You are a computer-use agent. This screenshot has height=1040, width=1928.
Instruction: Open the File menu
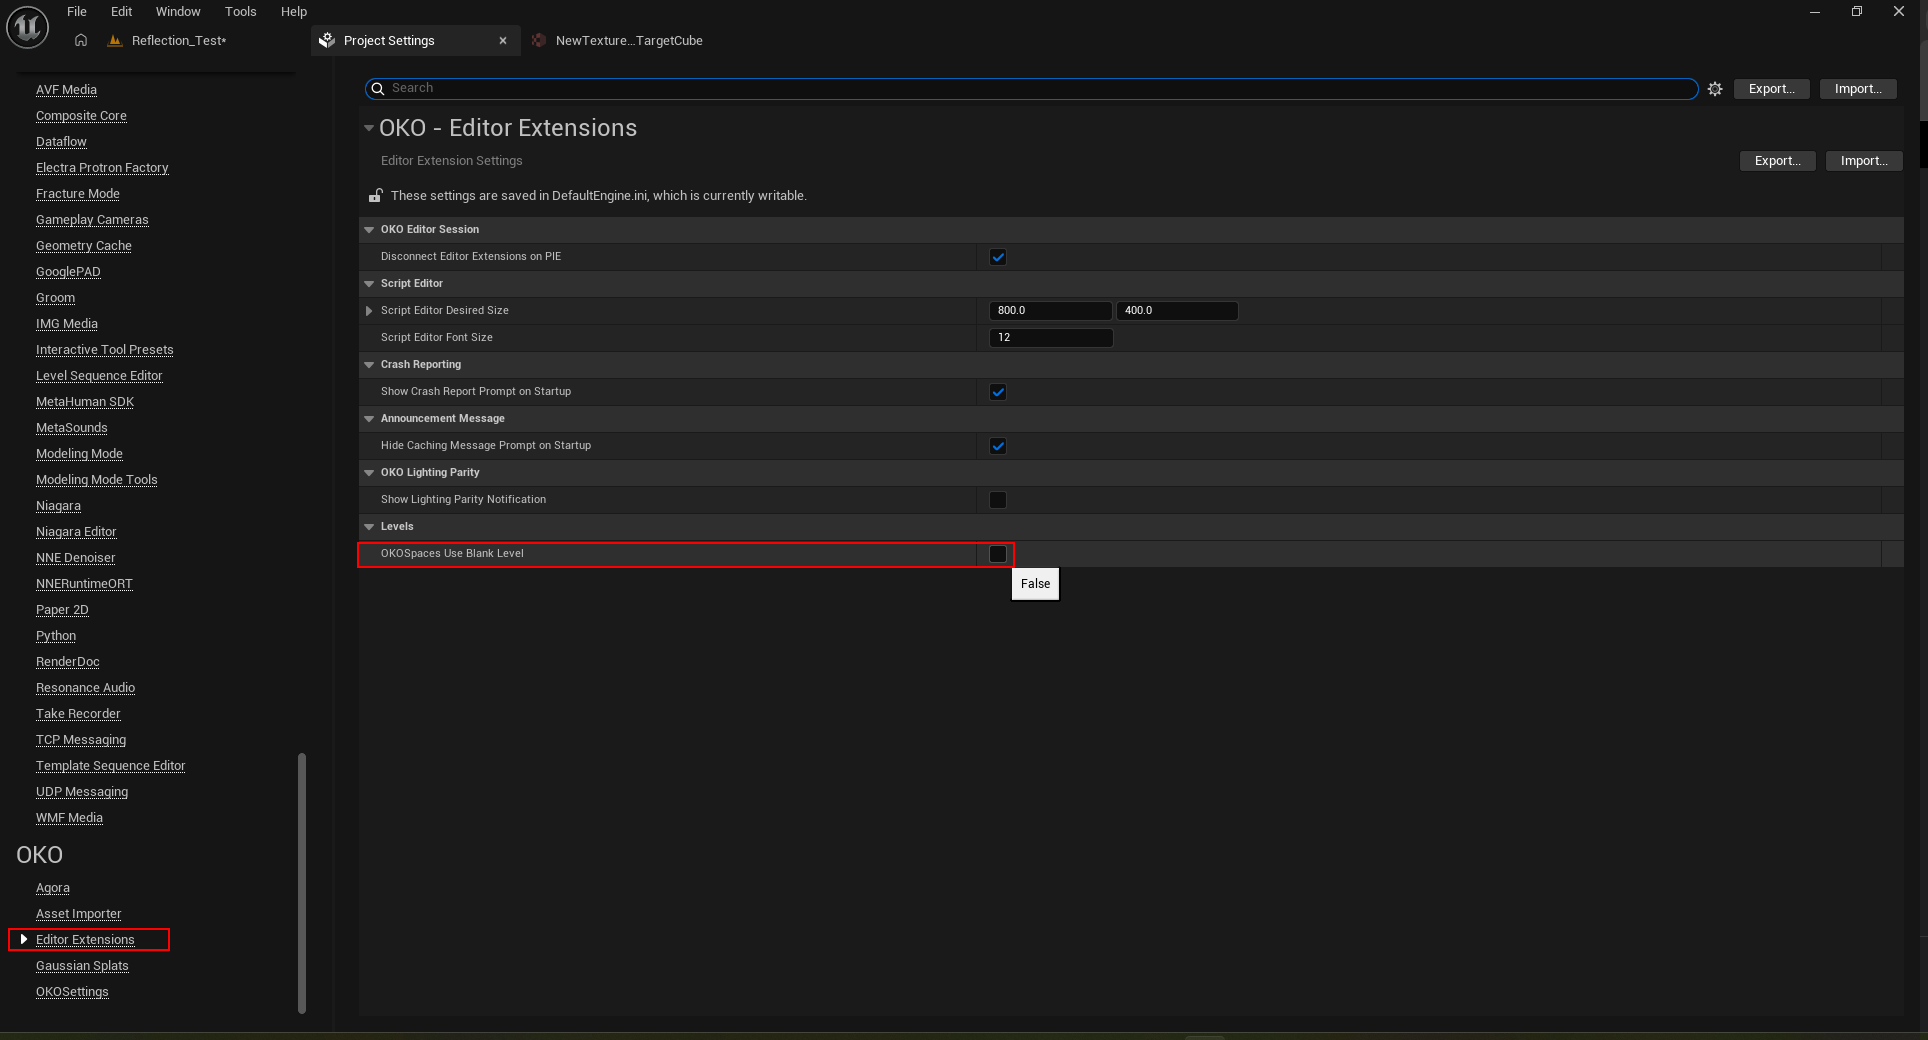77,12
